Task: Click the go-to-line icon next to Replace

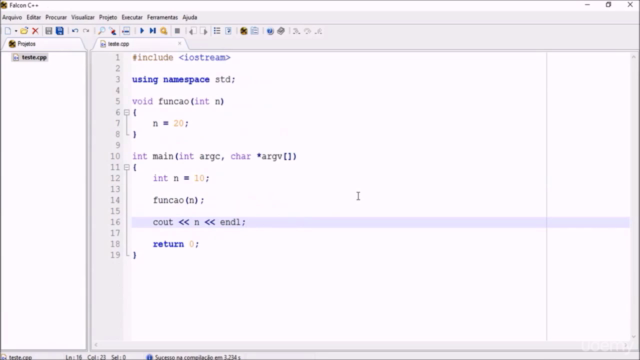Action: click(x=126, y=31)
